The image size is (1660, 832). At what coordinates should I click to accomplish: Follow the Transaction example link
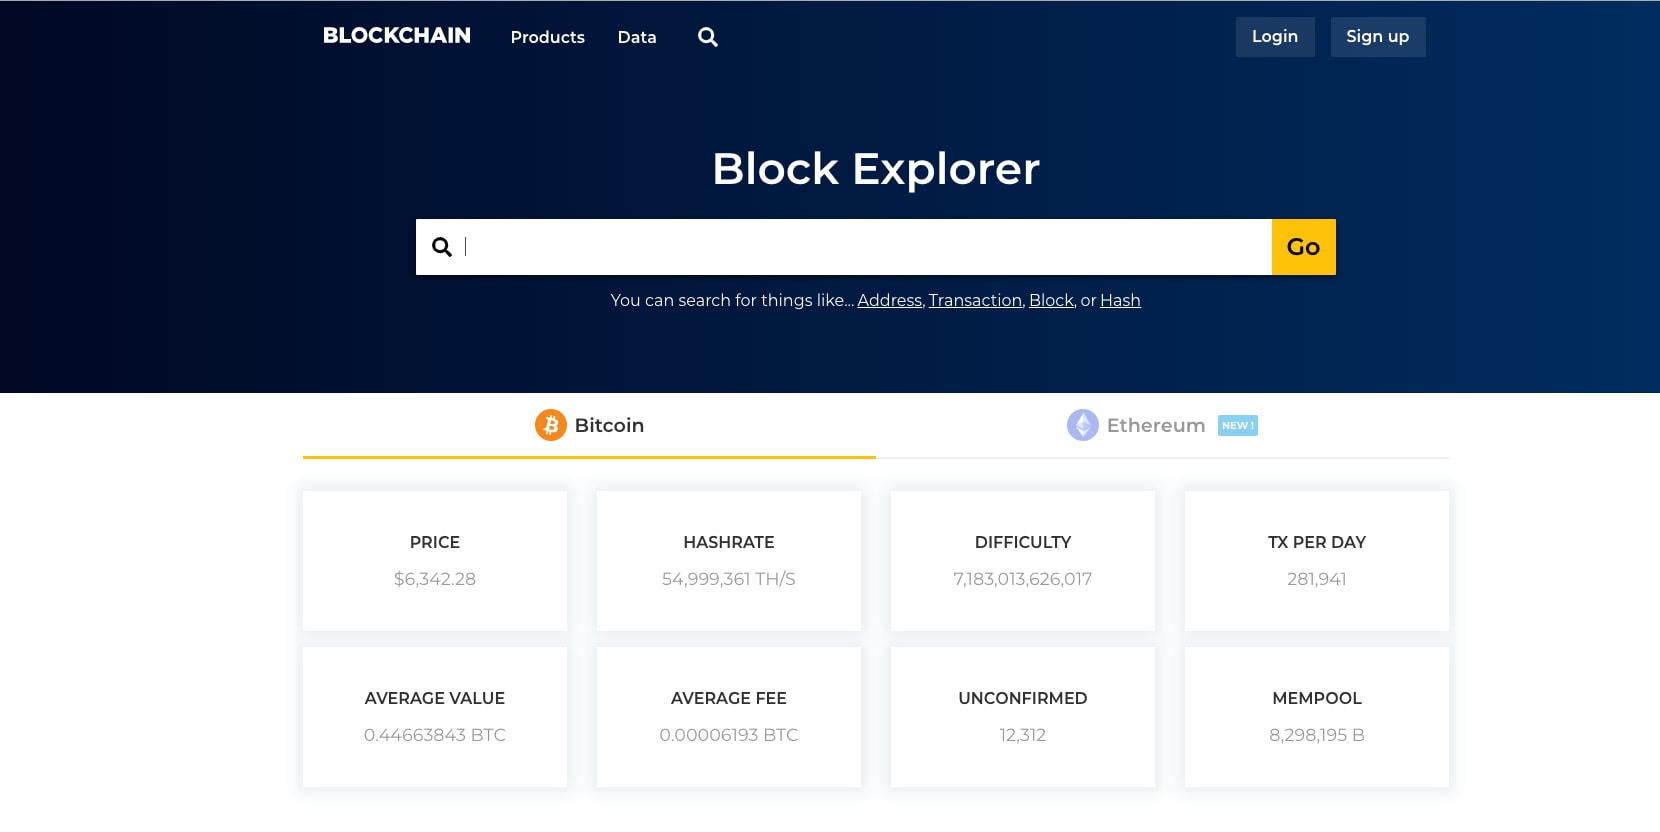pos(975,300)
